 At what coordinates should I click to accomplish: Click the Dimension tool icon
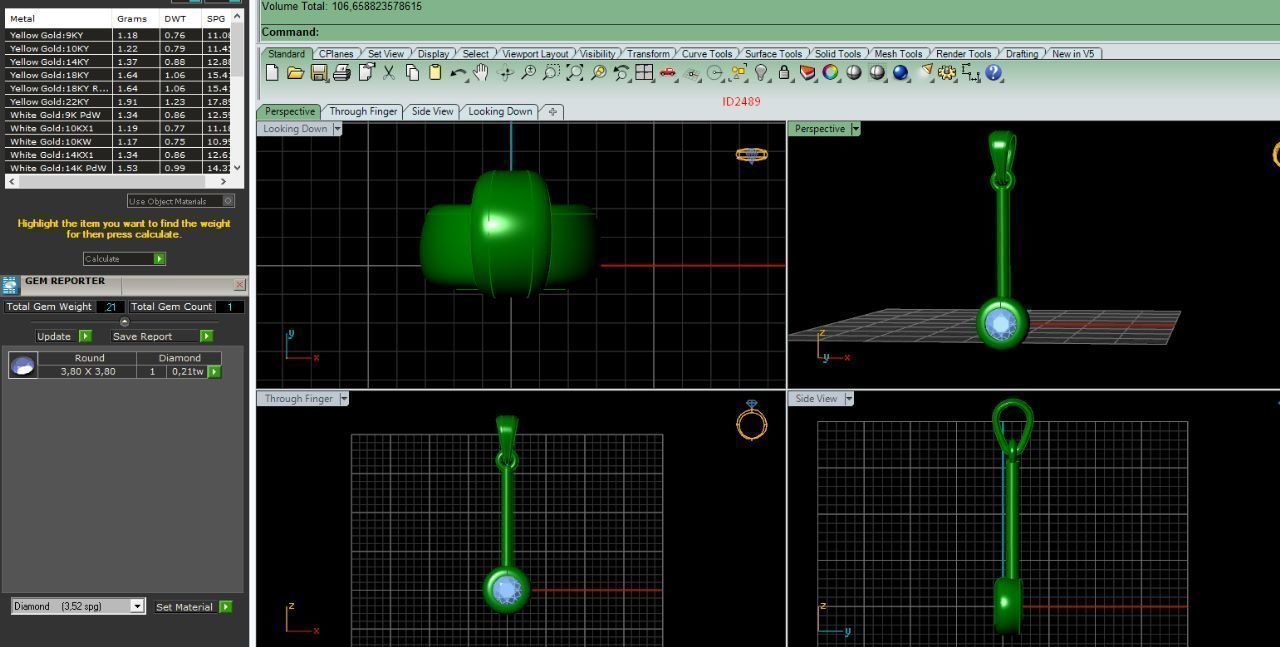pyautogui.click(x=970, y=72)
